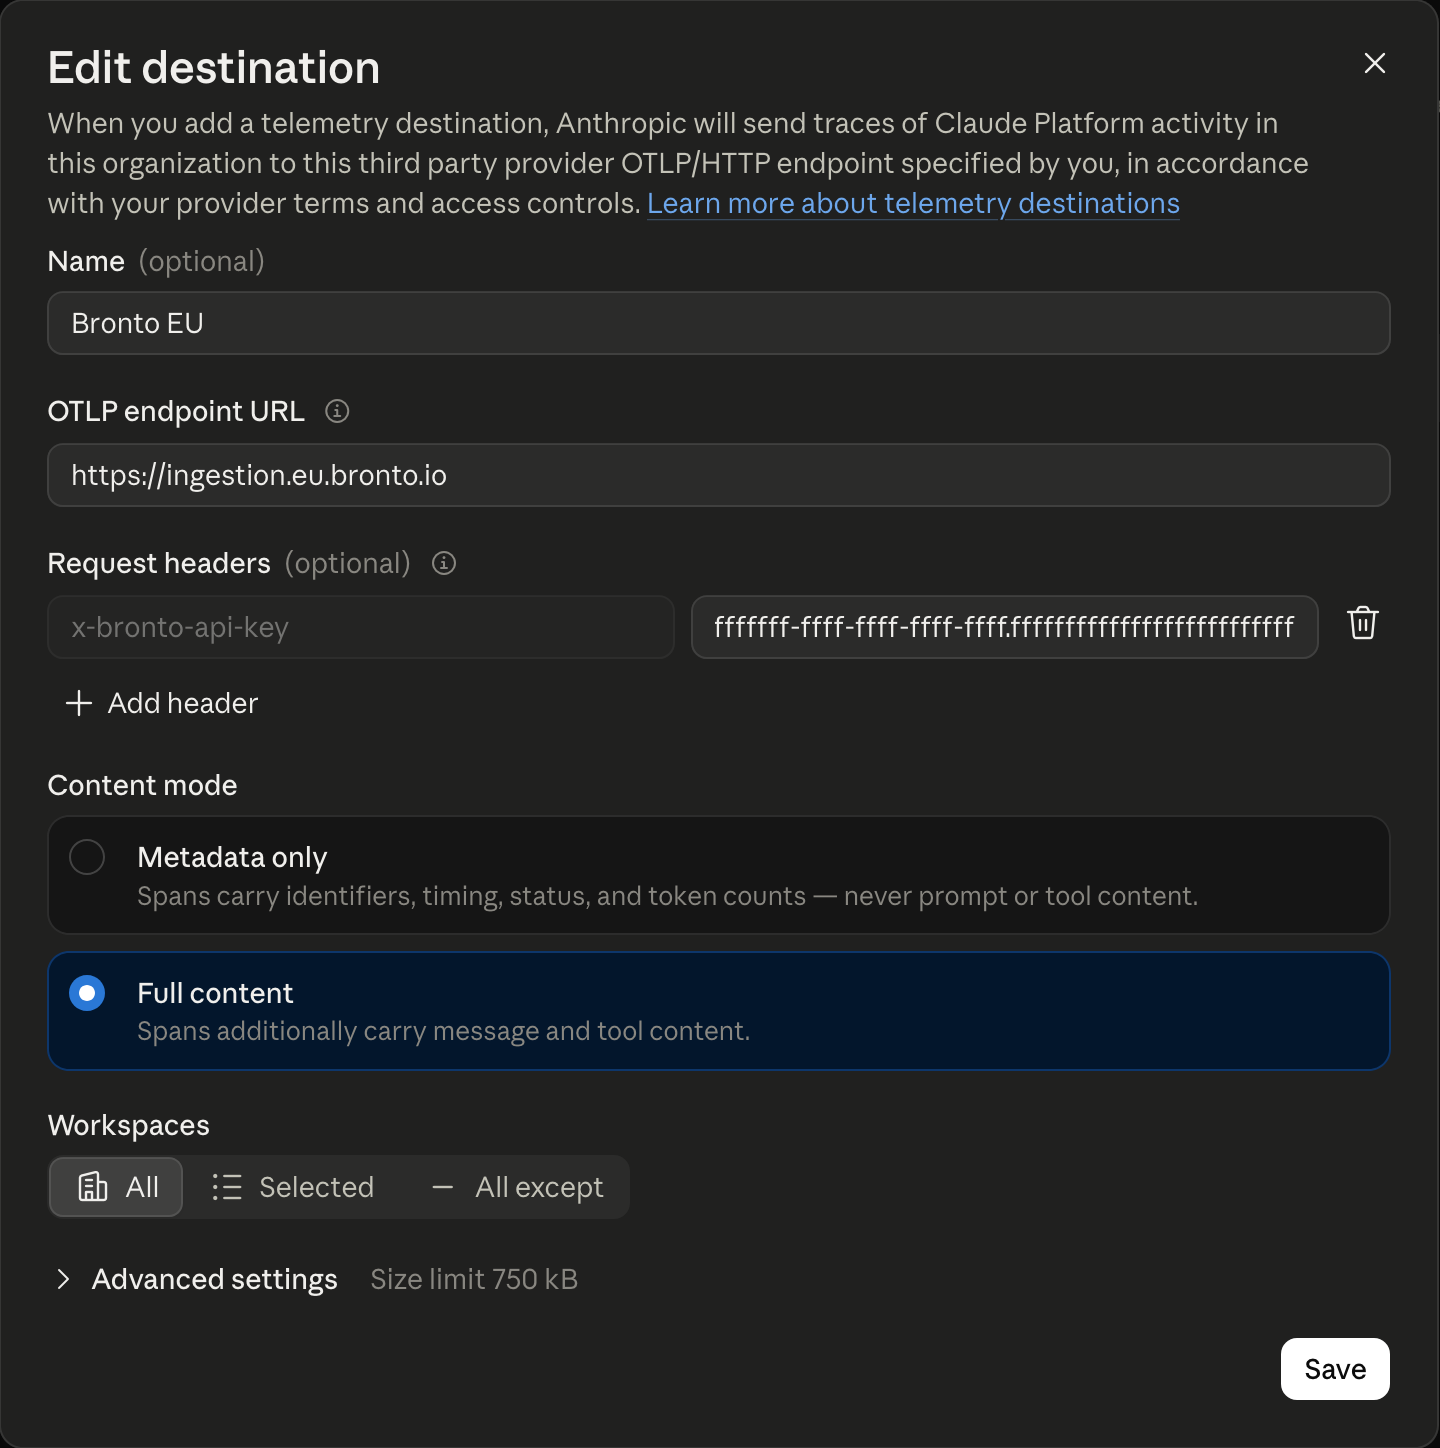The height and width of the screenshot is (1448, 1440).
Task: Close the Edit destination dialog
Action: tap(1375, 63)
